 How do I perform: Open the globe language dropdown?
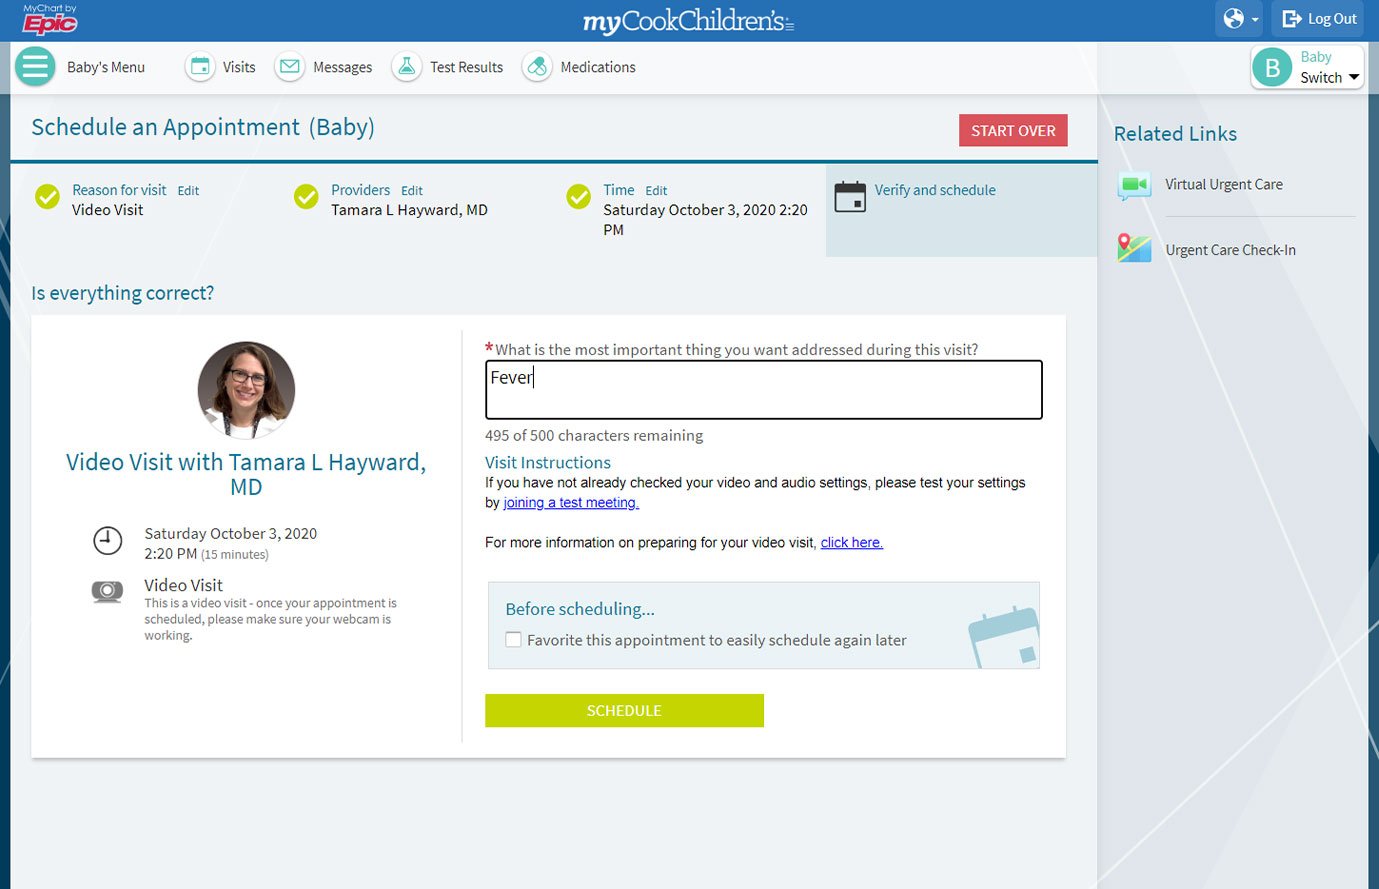click(x=1239, y=19)
